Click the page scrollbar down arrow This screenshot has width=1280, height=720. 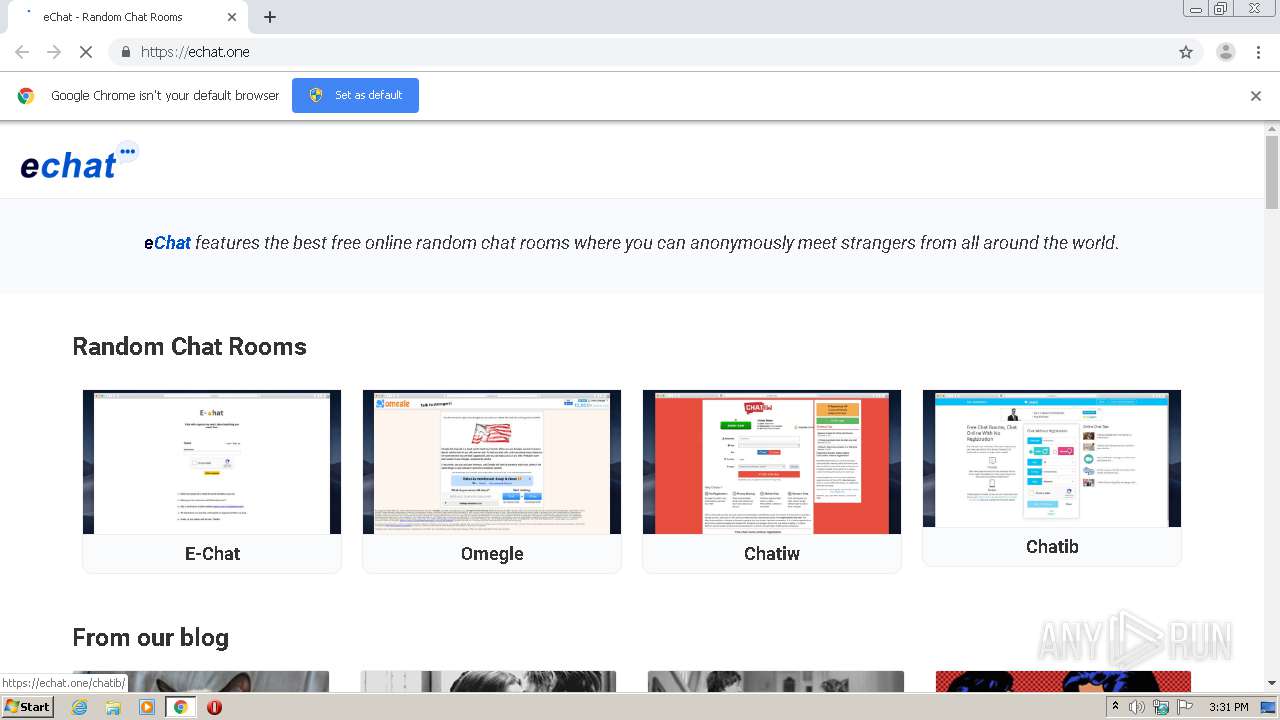coord(1272,683)
